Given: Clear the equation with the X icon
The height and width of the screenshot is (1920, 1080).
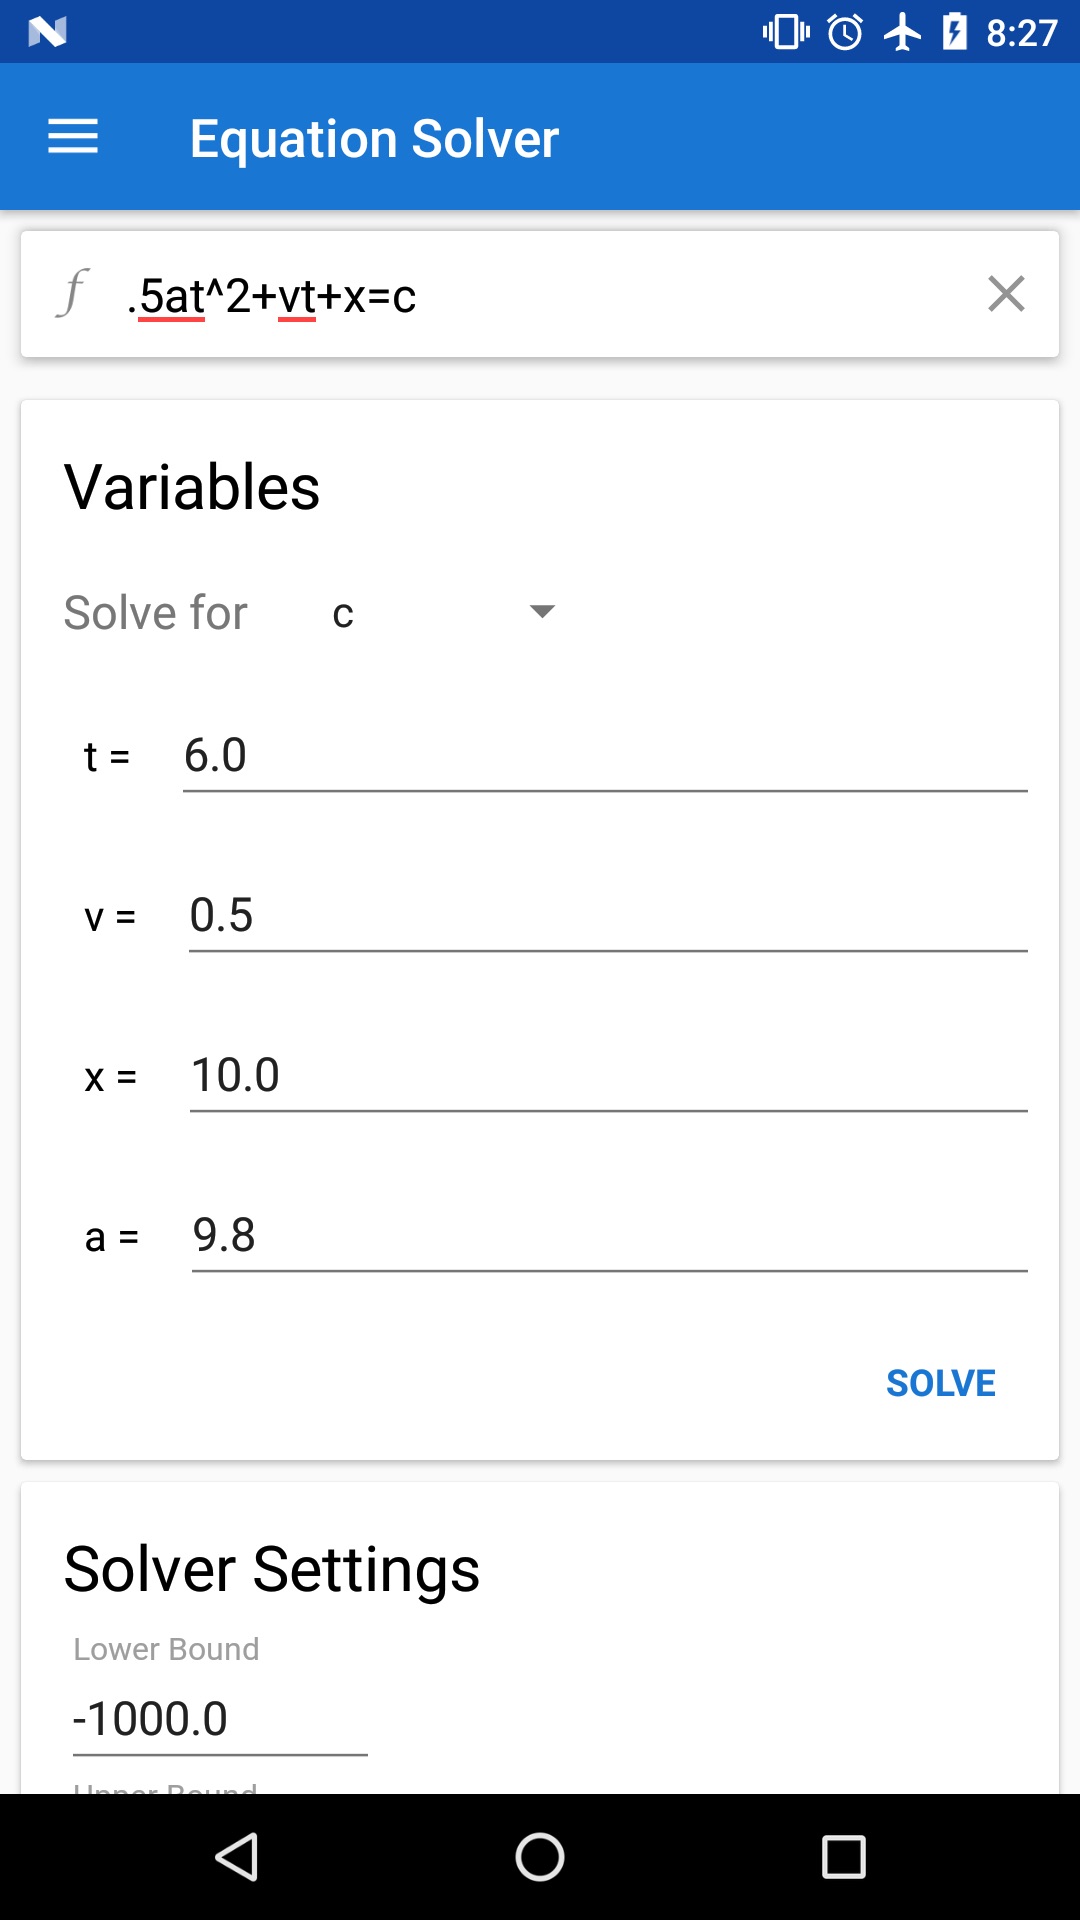Looking at the screenshot, I should click(x=1006, y=294).
